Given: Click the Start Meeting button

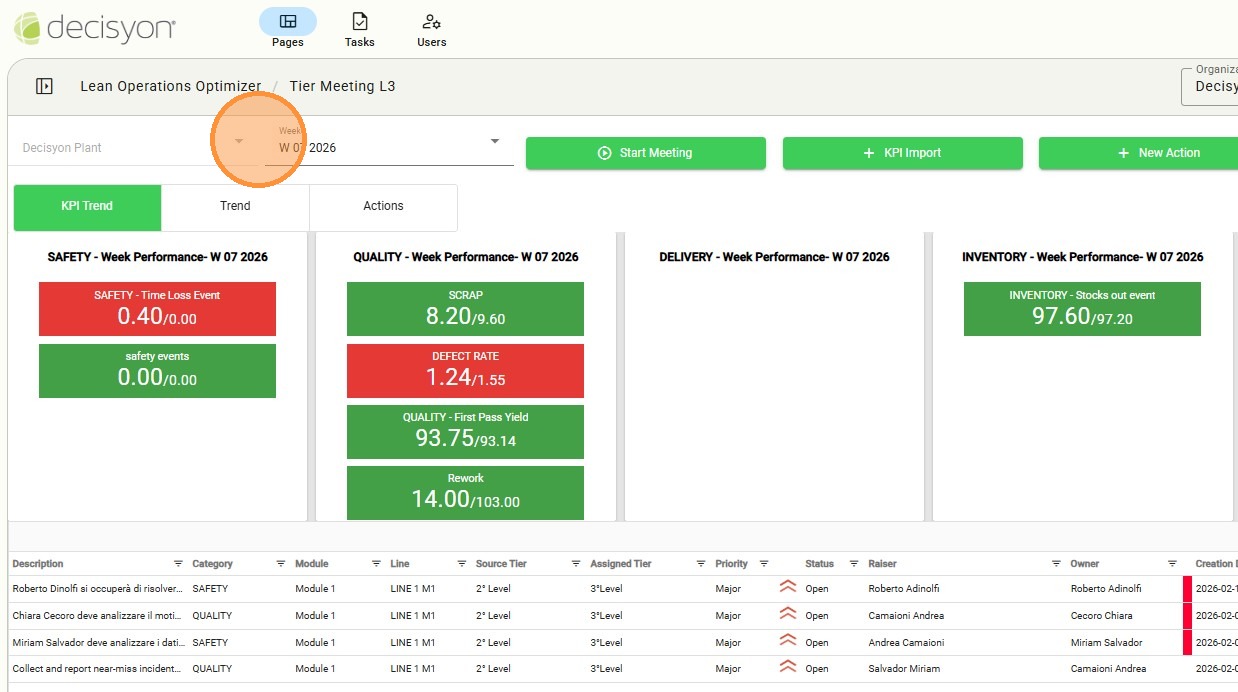Looking at the screenshot, I should click(x=646, y=153).
